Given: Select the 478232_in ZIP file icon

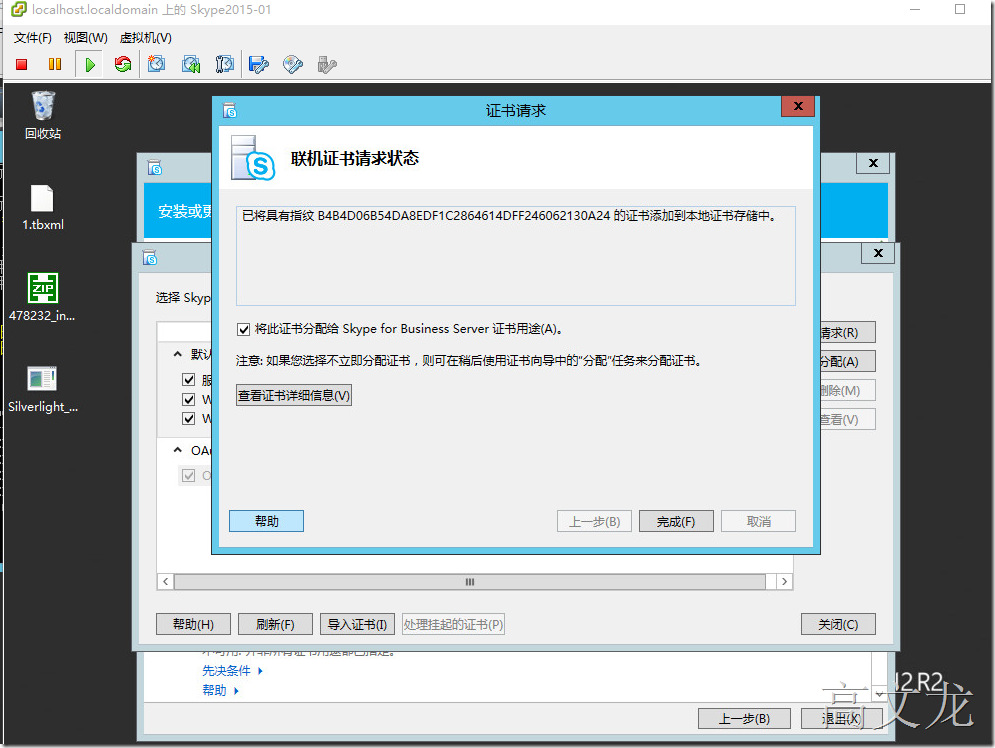Looking at the screenshot, I should (x=43, y=298).
